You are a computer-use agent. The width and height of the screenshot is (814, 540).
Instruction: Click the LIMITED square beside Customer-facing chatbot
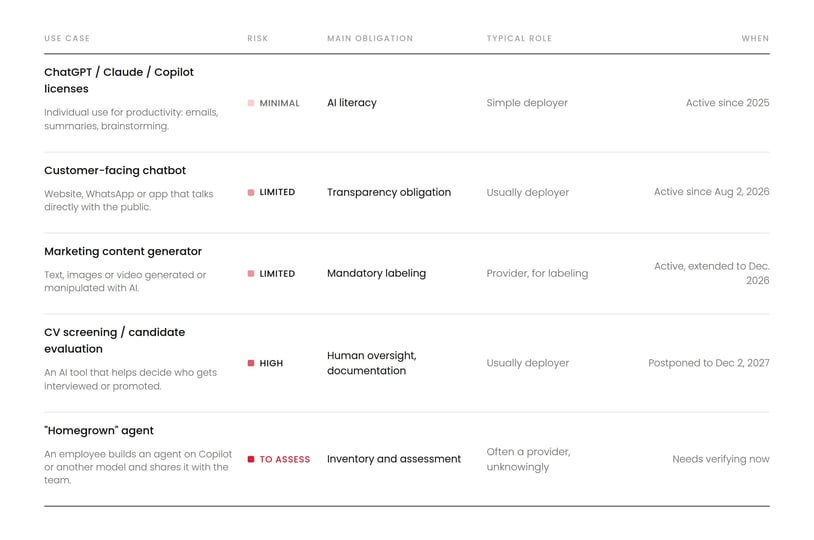click(x=251, y=192)
